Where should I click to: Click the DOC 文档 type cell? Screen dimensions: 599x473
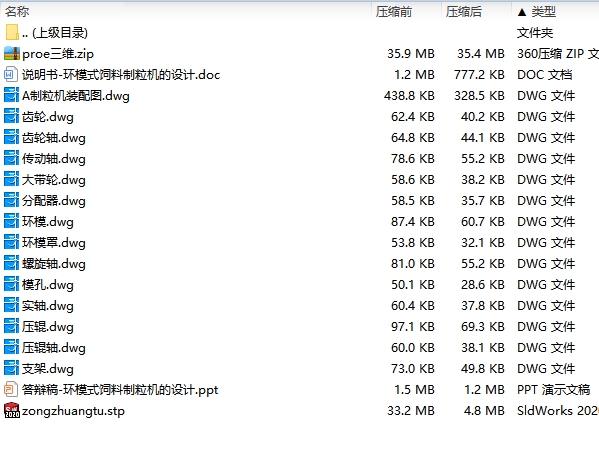(544, 75)
